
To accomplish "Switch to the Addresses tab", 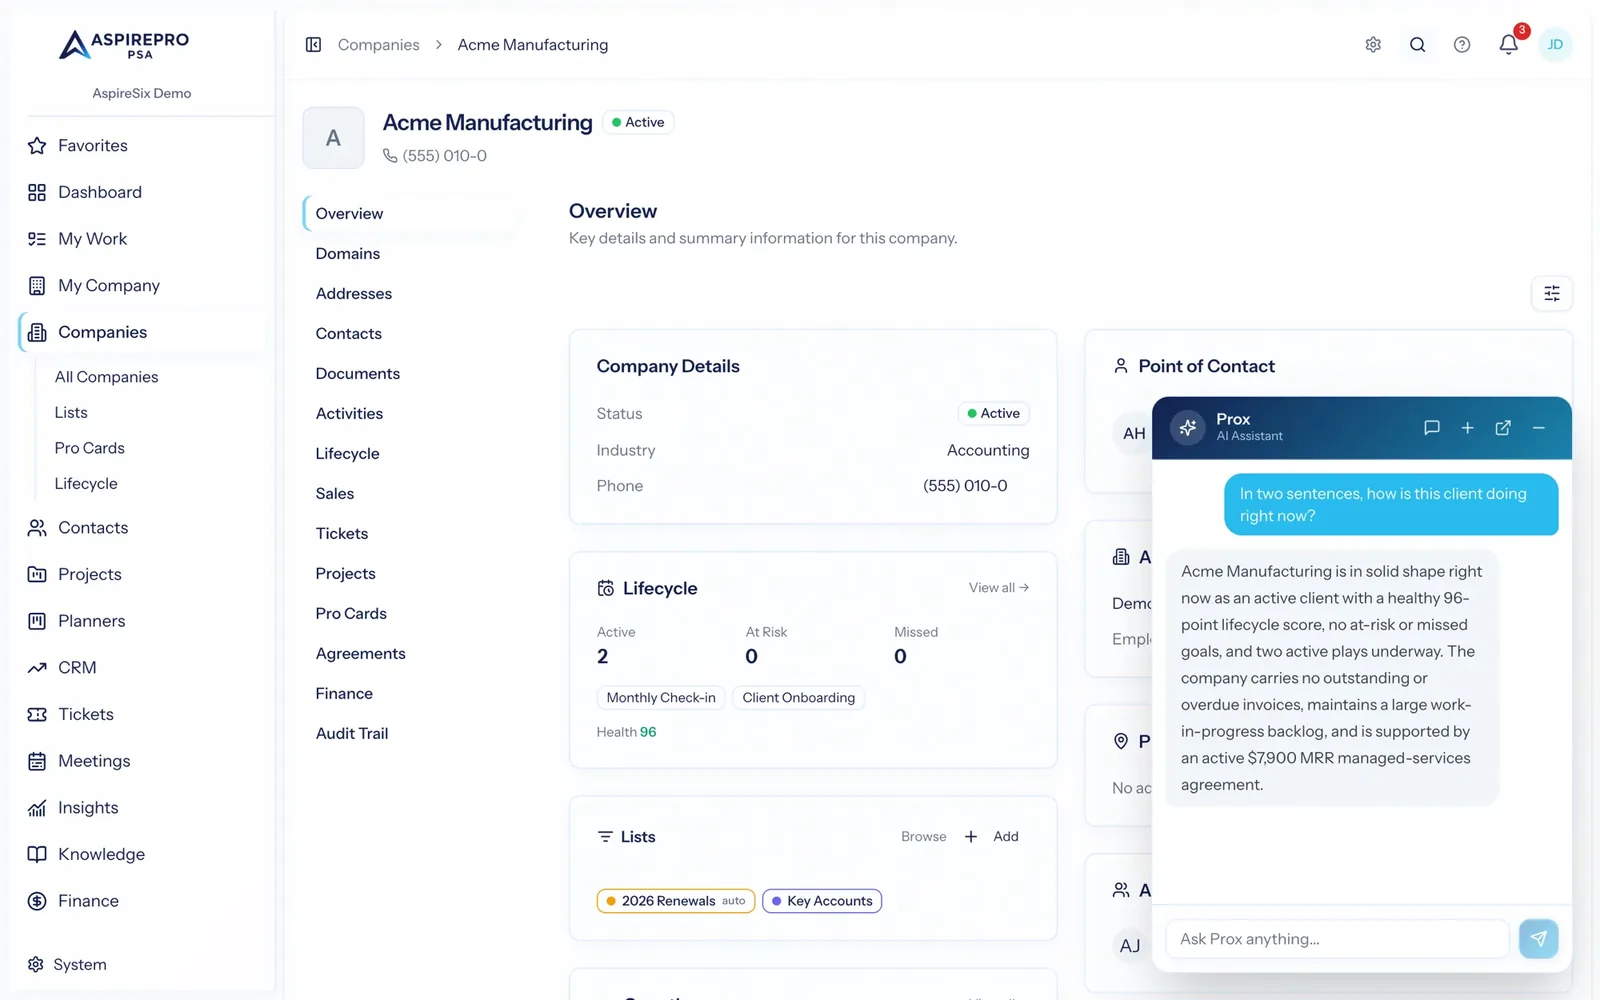I will 353,294.
